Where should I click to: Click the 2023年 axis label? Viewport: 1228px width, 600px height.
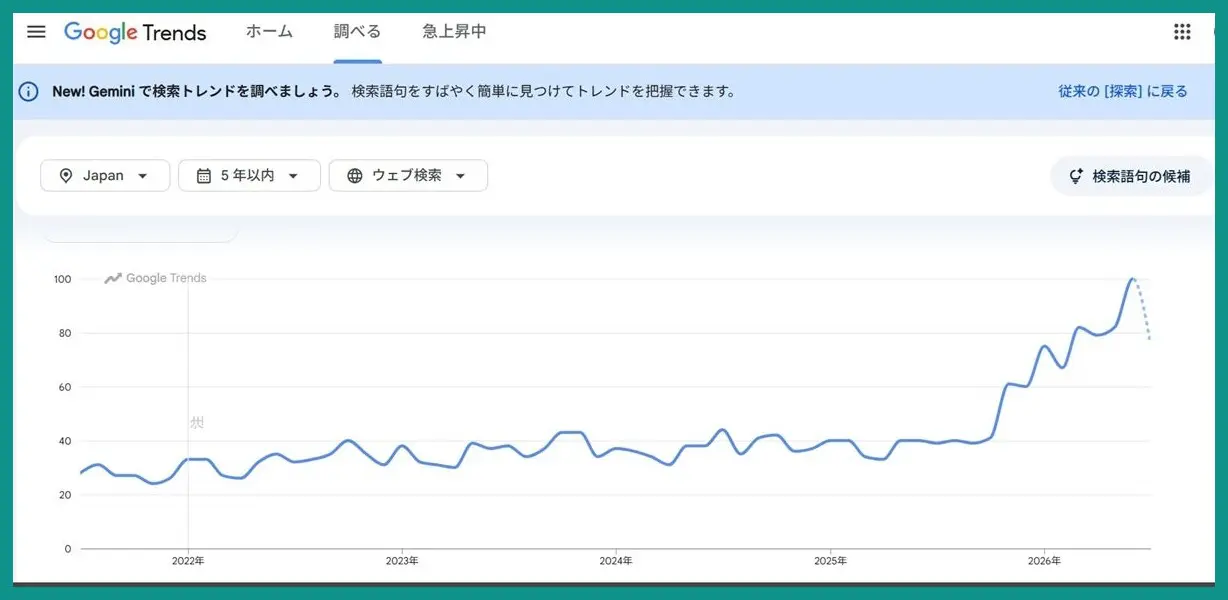(x=402, y=561)
